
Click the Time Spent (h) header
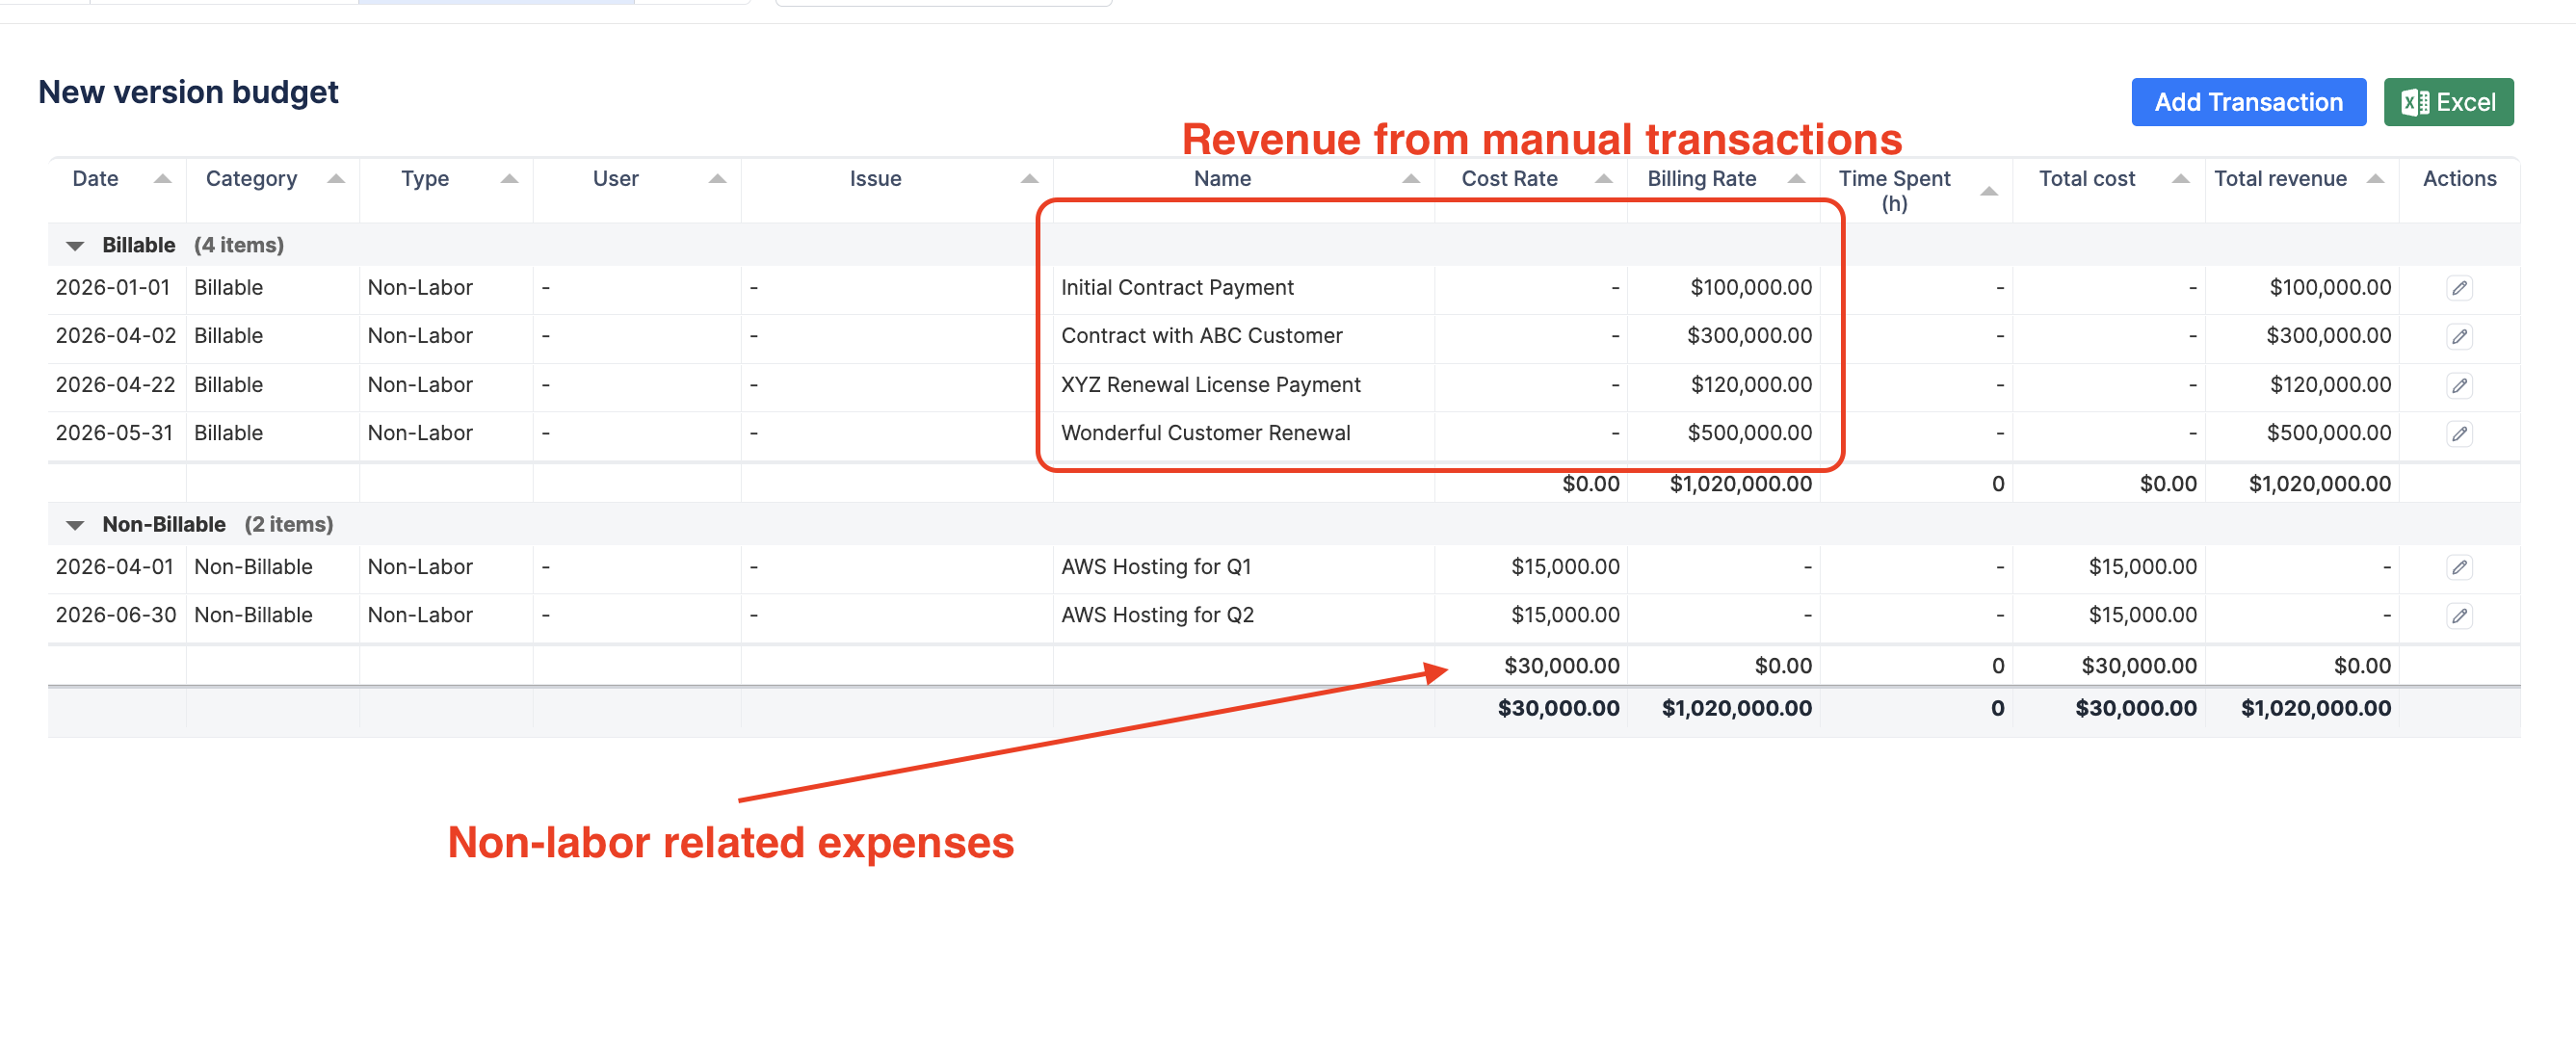tap(1893, 190)
